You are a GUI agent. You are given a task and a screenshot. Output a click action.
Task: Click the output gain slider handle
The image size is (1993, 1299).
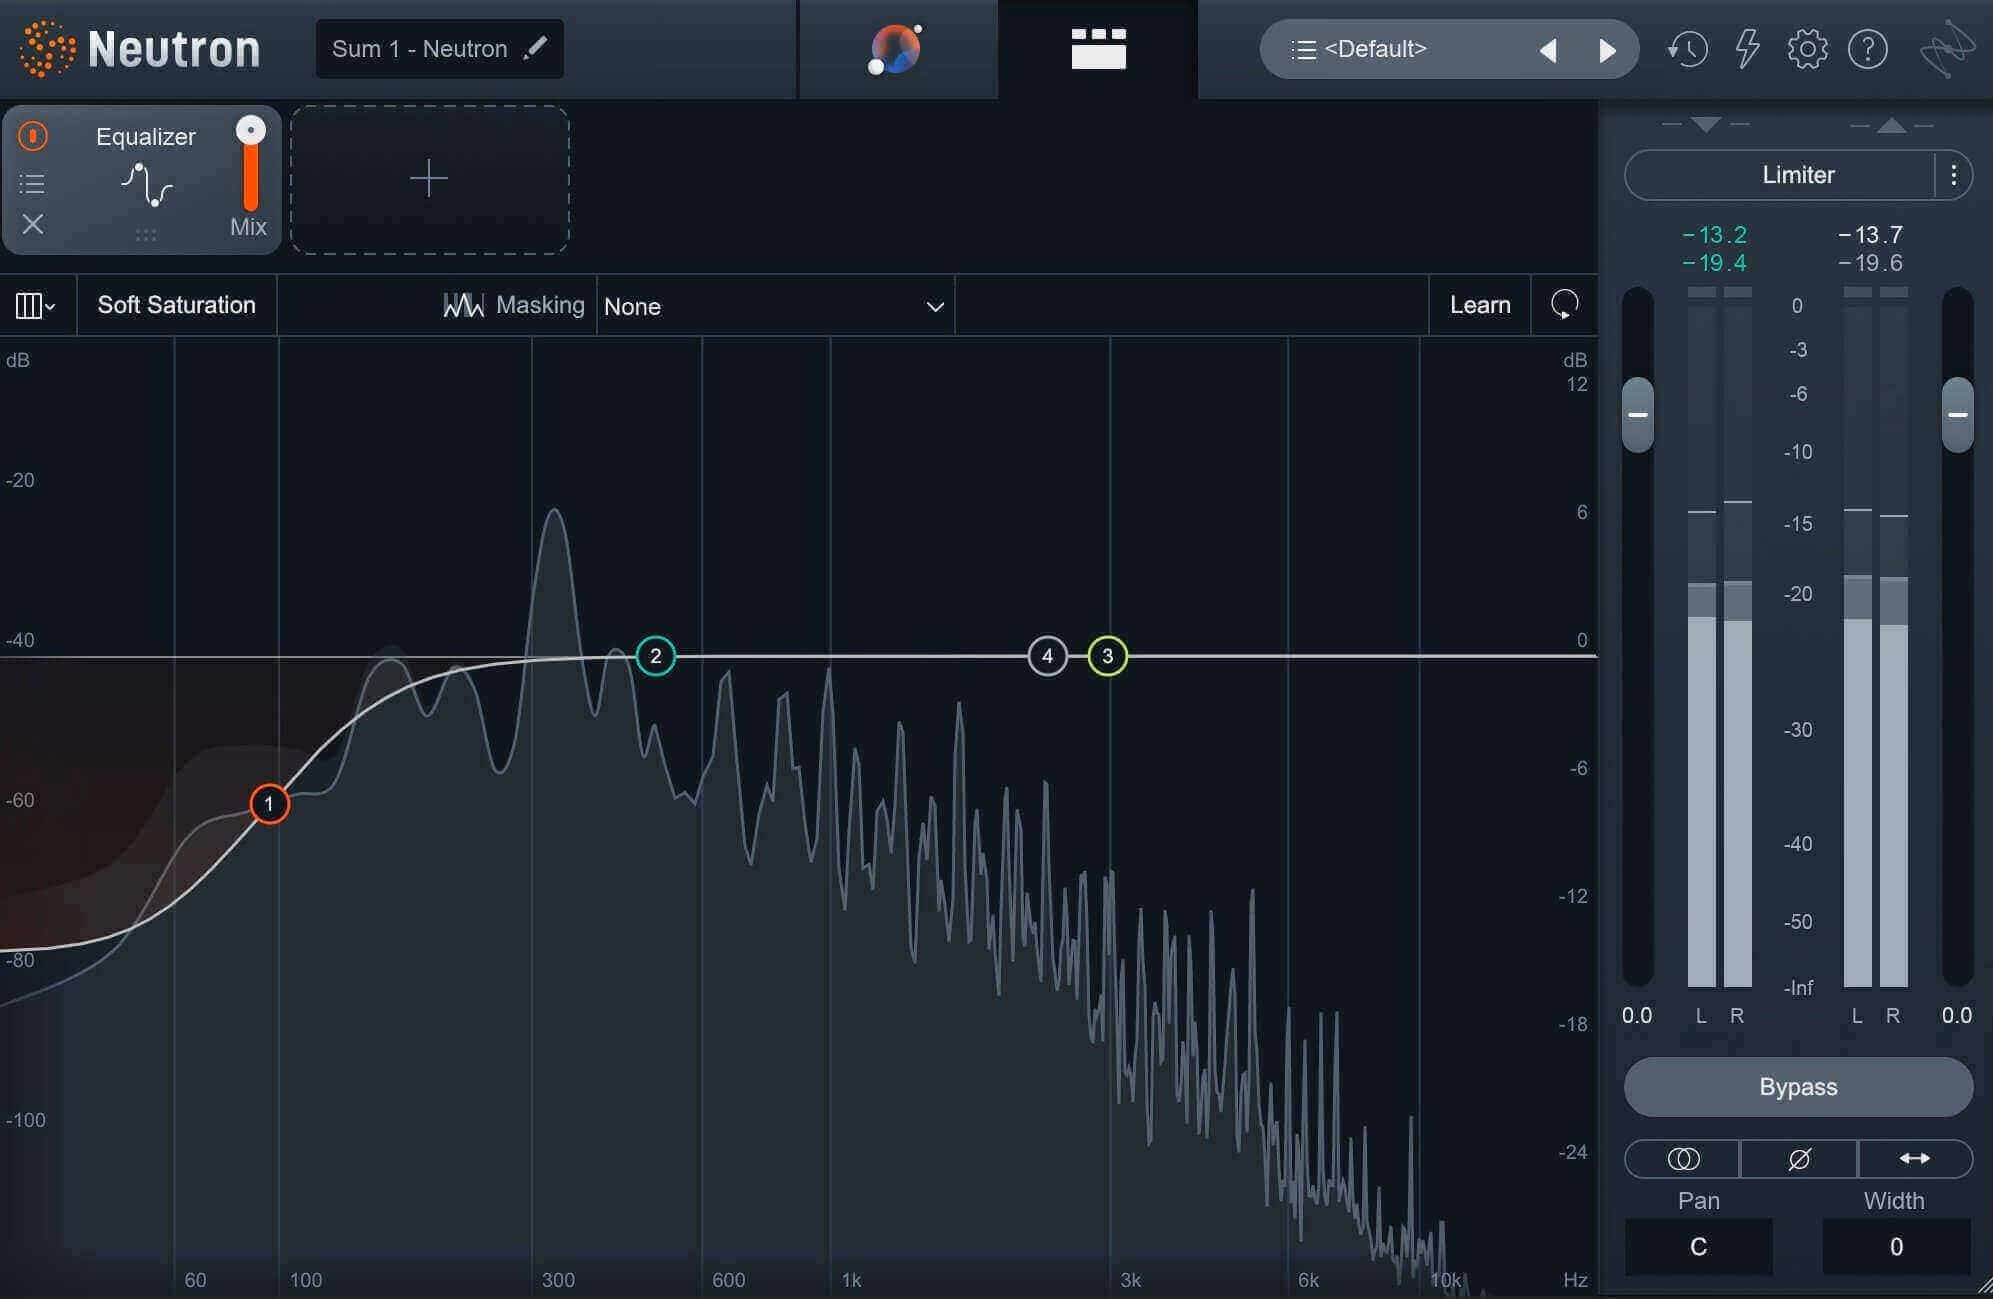coord(1958,414)
